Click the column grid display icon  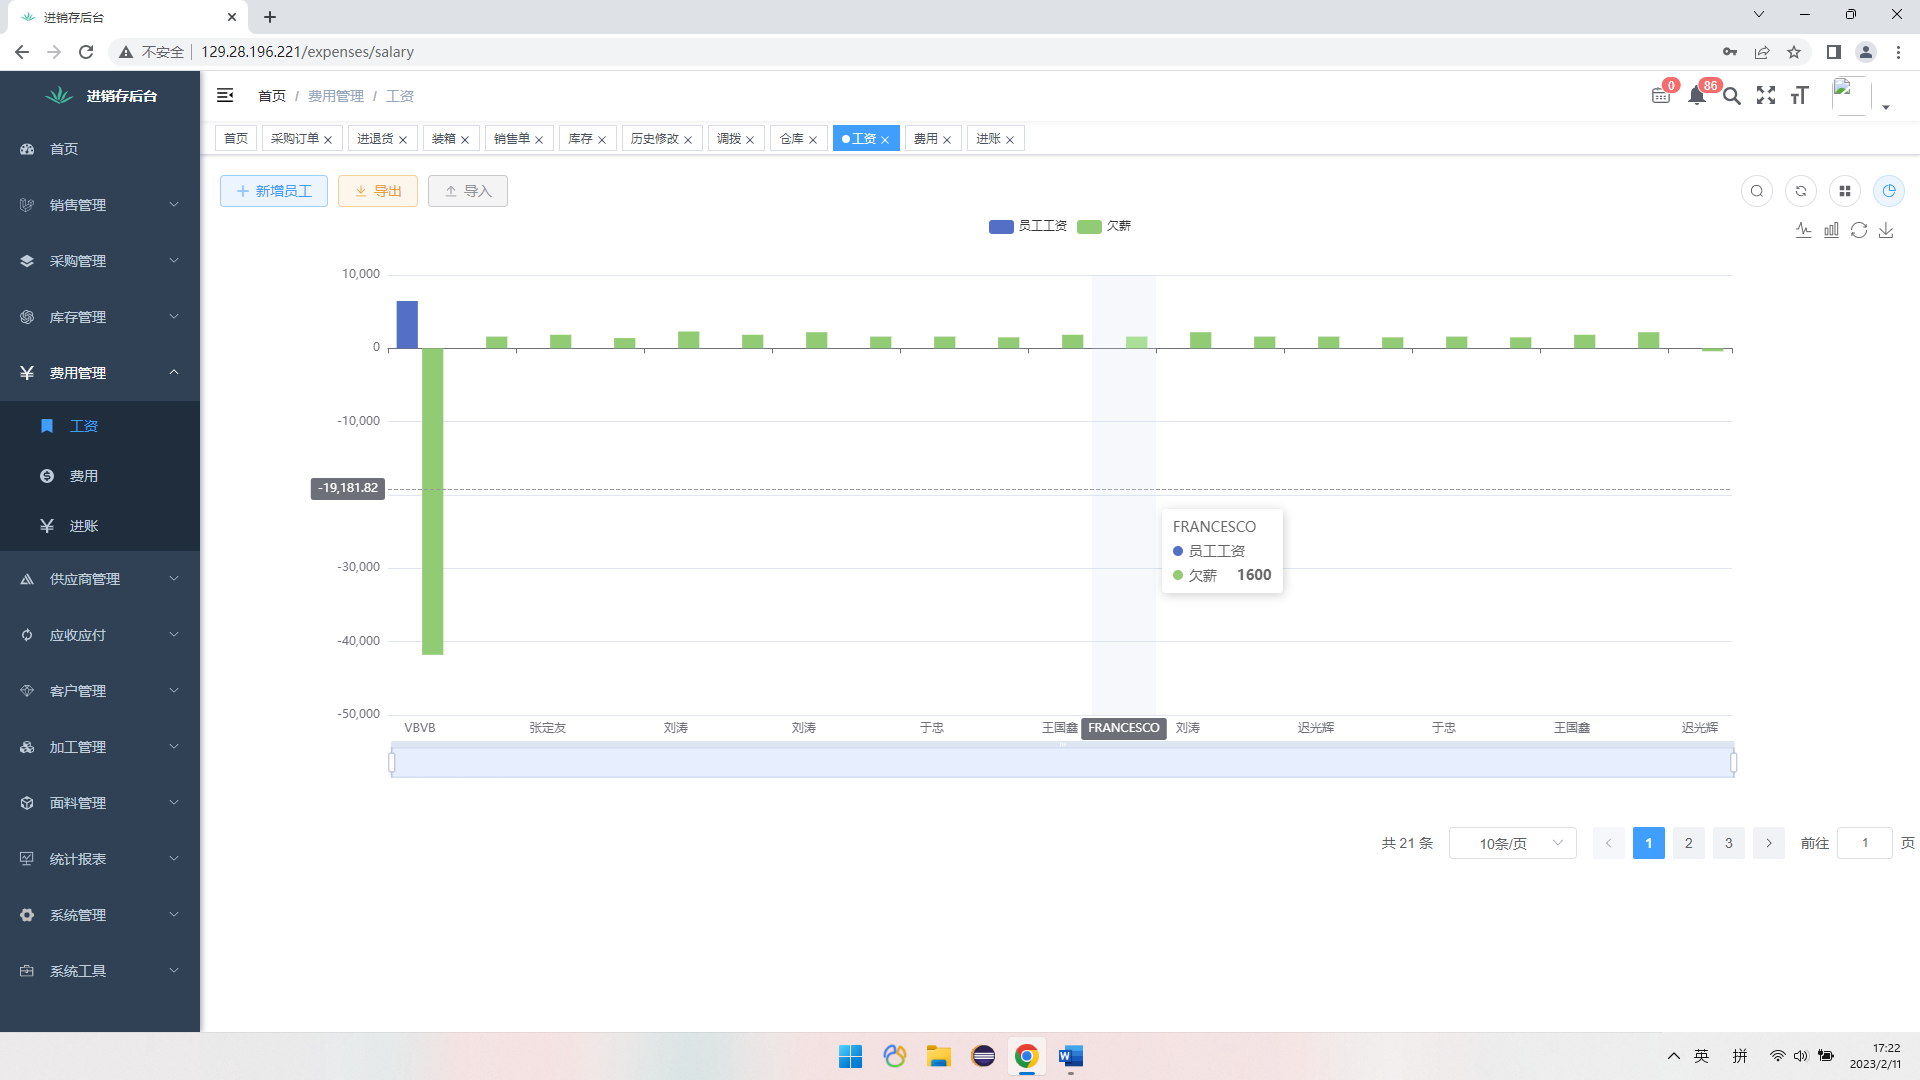pyautogui.click(x=1845, y=191)
